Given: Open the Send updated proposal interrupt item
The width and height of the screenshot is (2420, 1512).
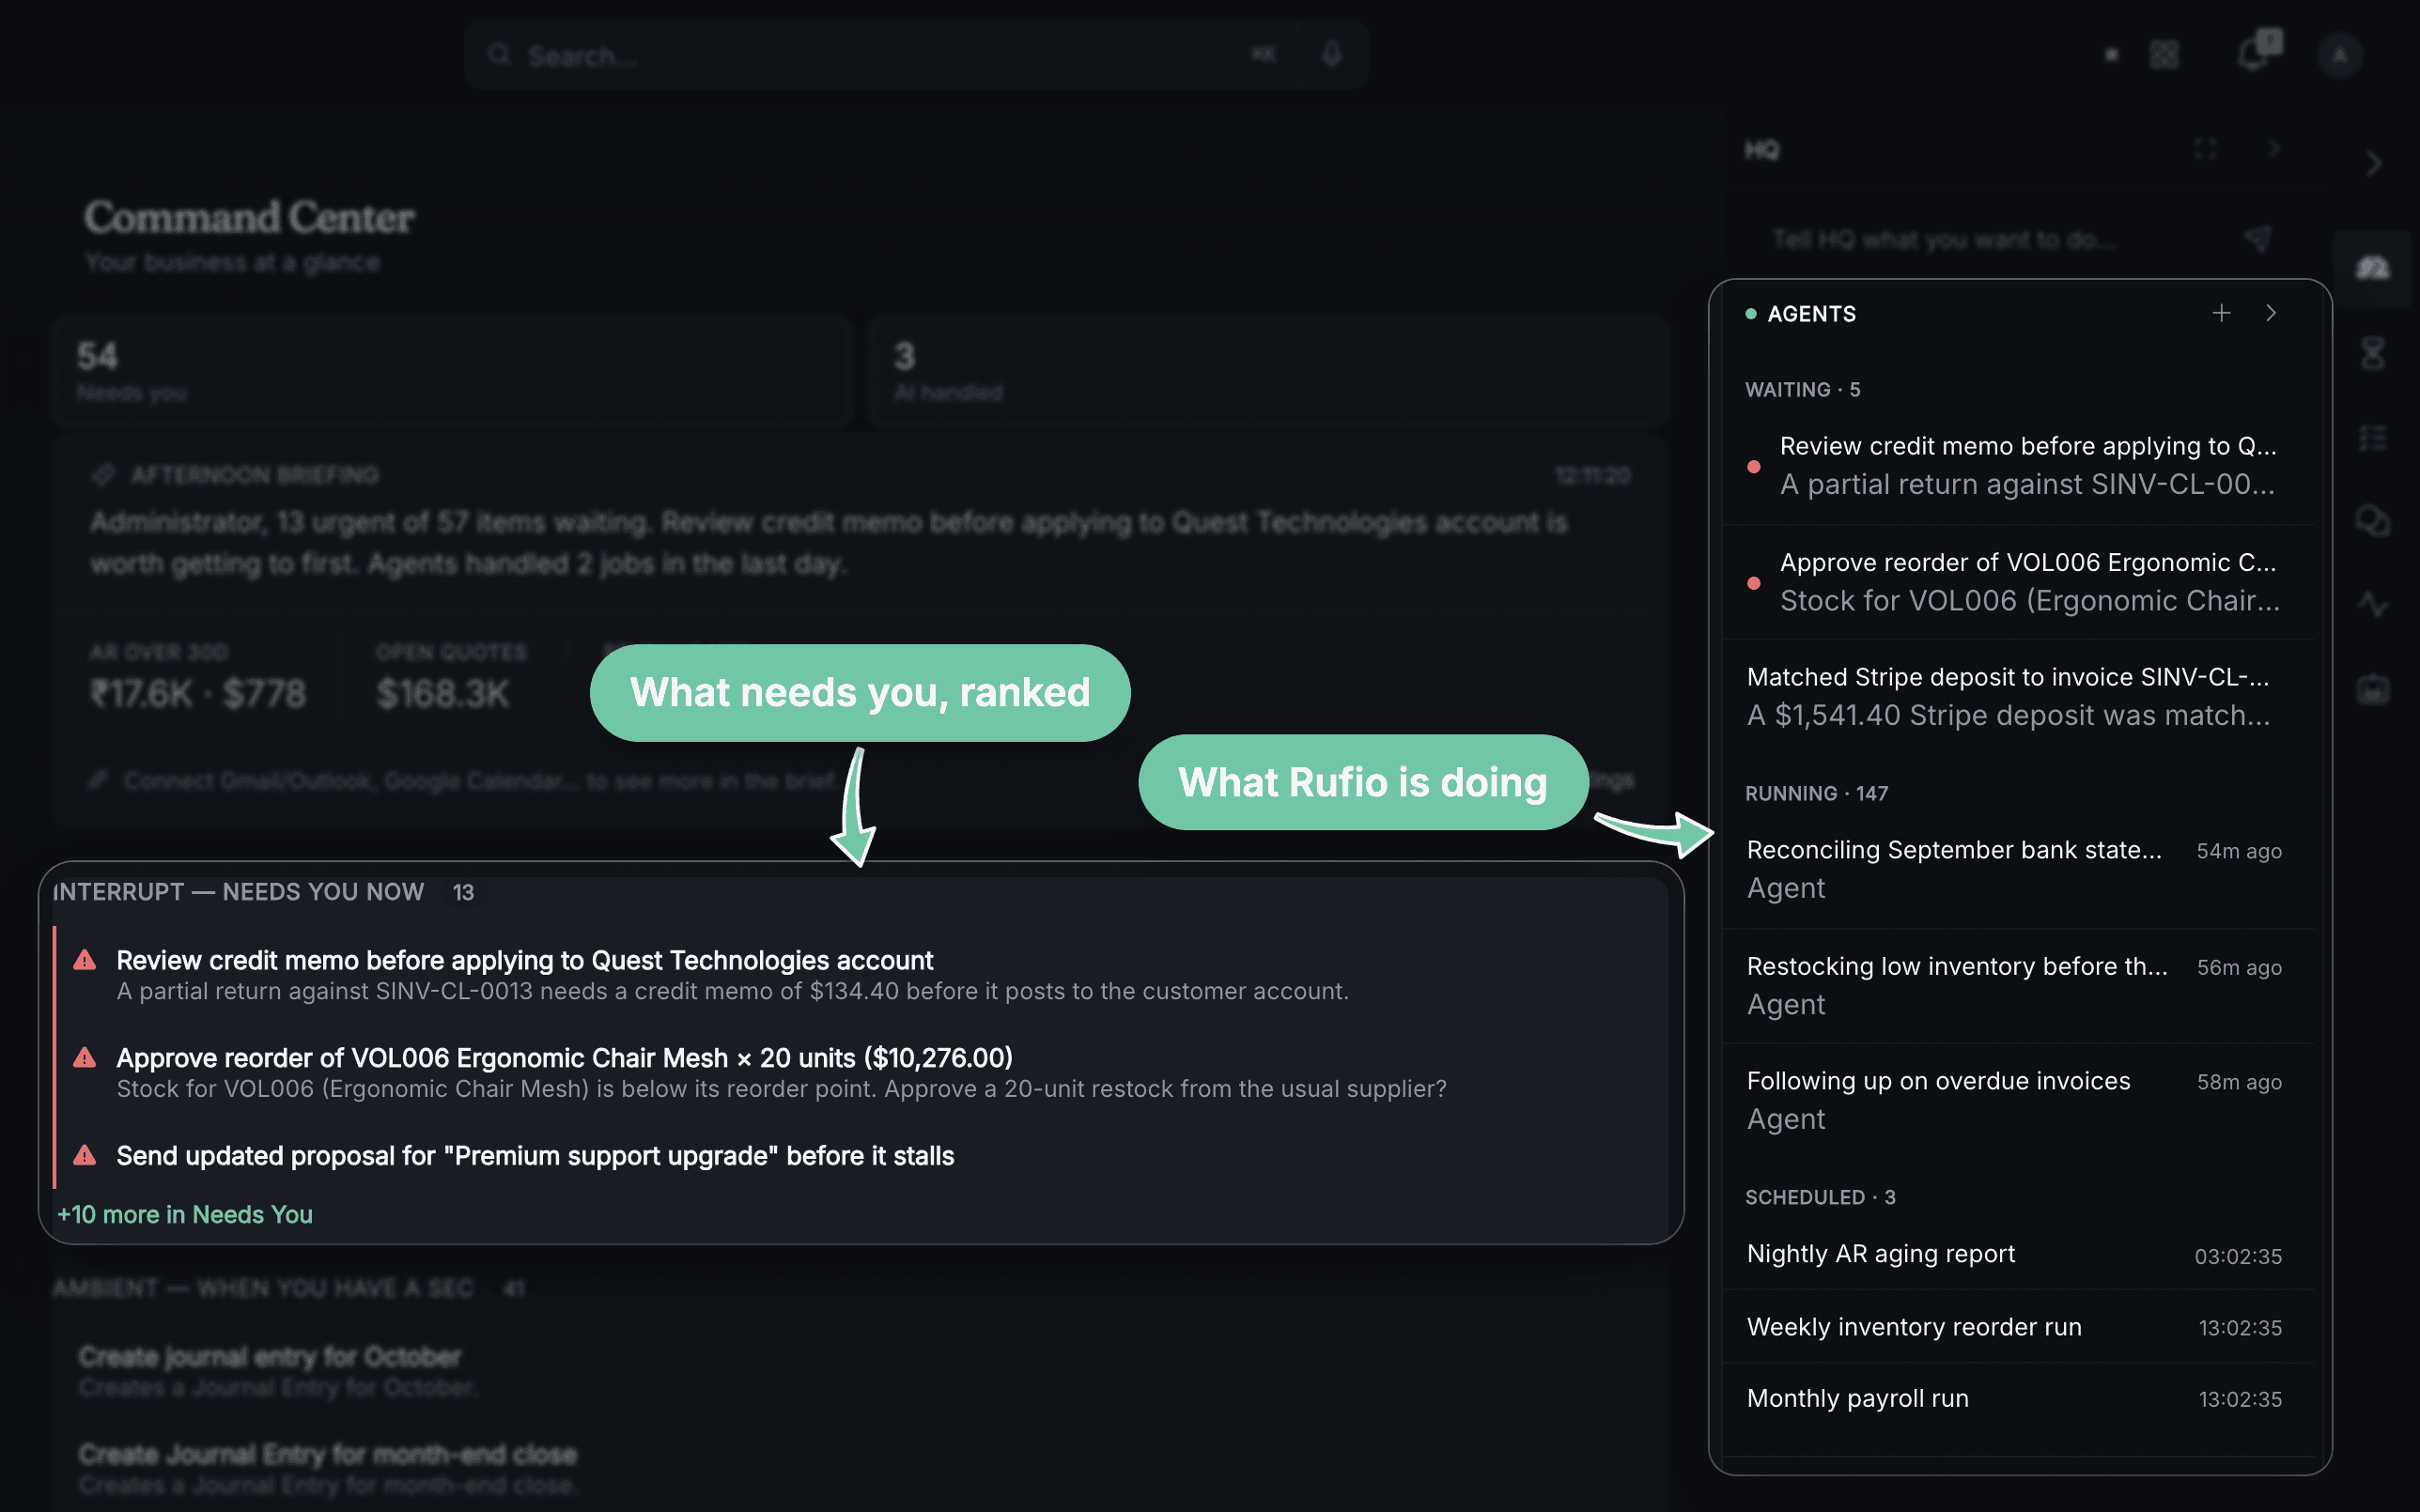Looking at the screenshot, I should coord(860,1156).
